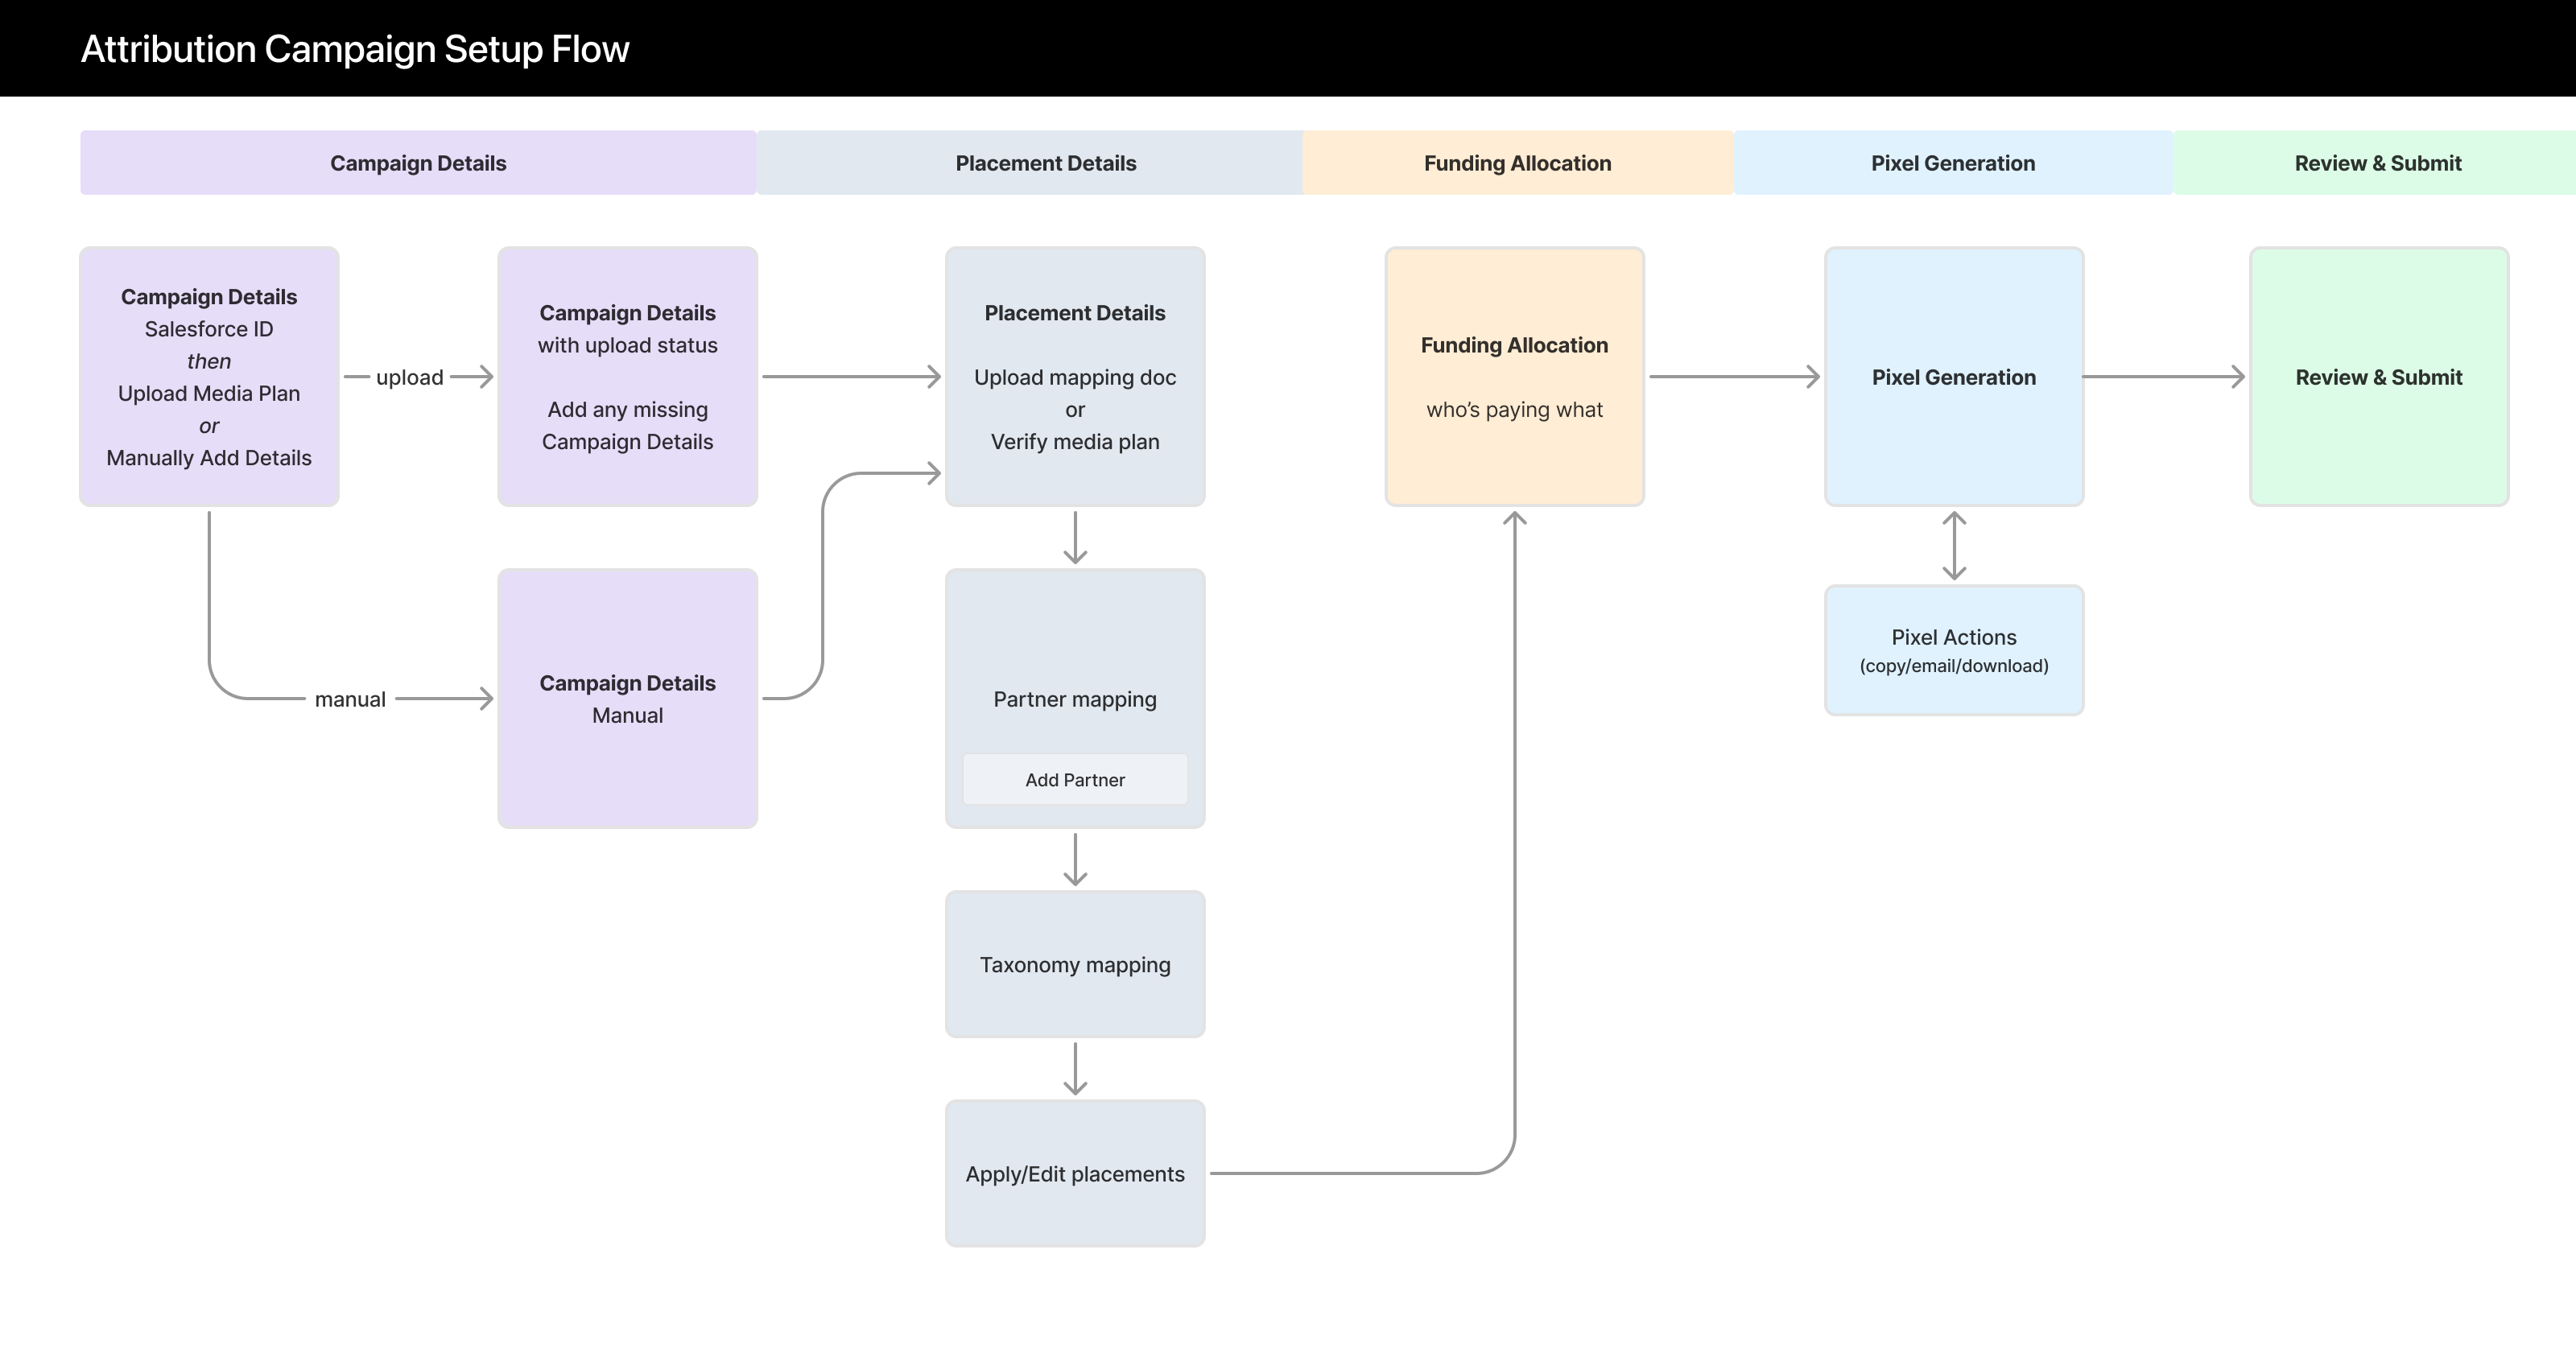
Task: Open the Upload mapping doc node
Action: 1075,377
